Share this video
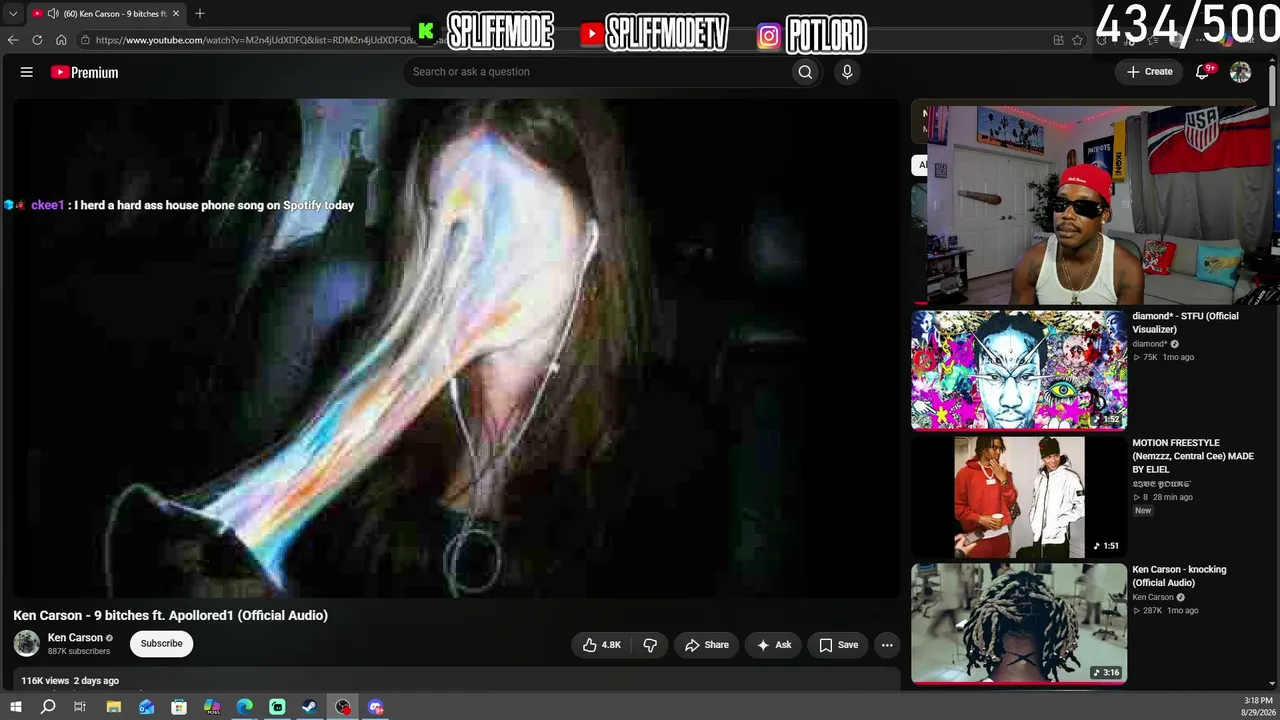 707,645
